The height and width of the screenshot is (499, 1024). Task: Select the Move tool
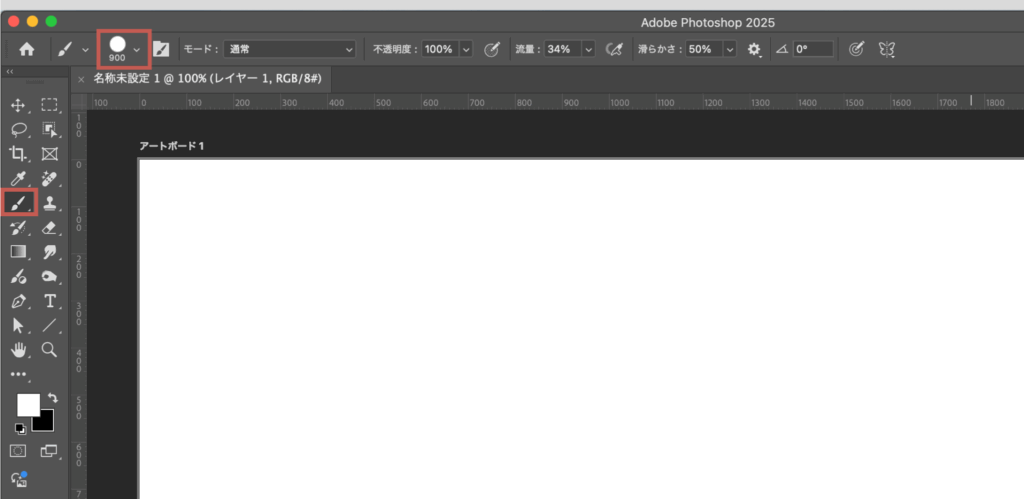[18, 105]
